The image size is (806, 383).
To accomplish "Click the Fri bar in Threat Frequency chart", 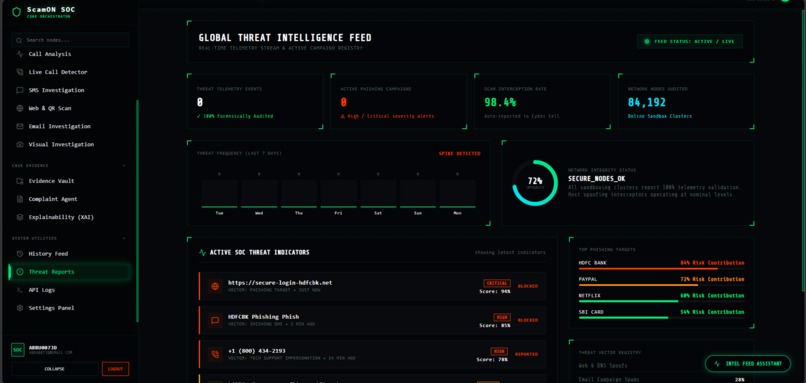I will click(338, 193).
